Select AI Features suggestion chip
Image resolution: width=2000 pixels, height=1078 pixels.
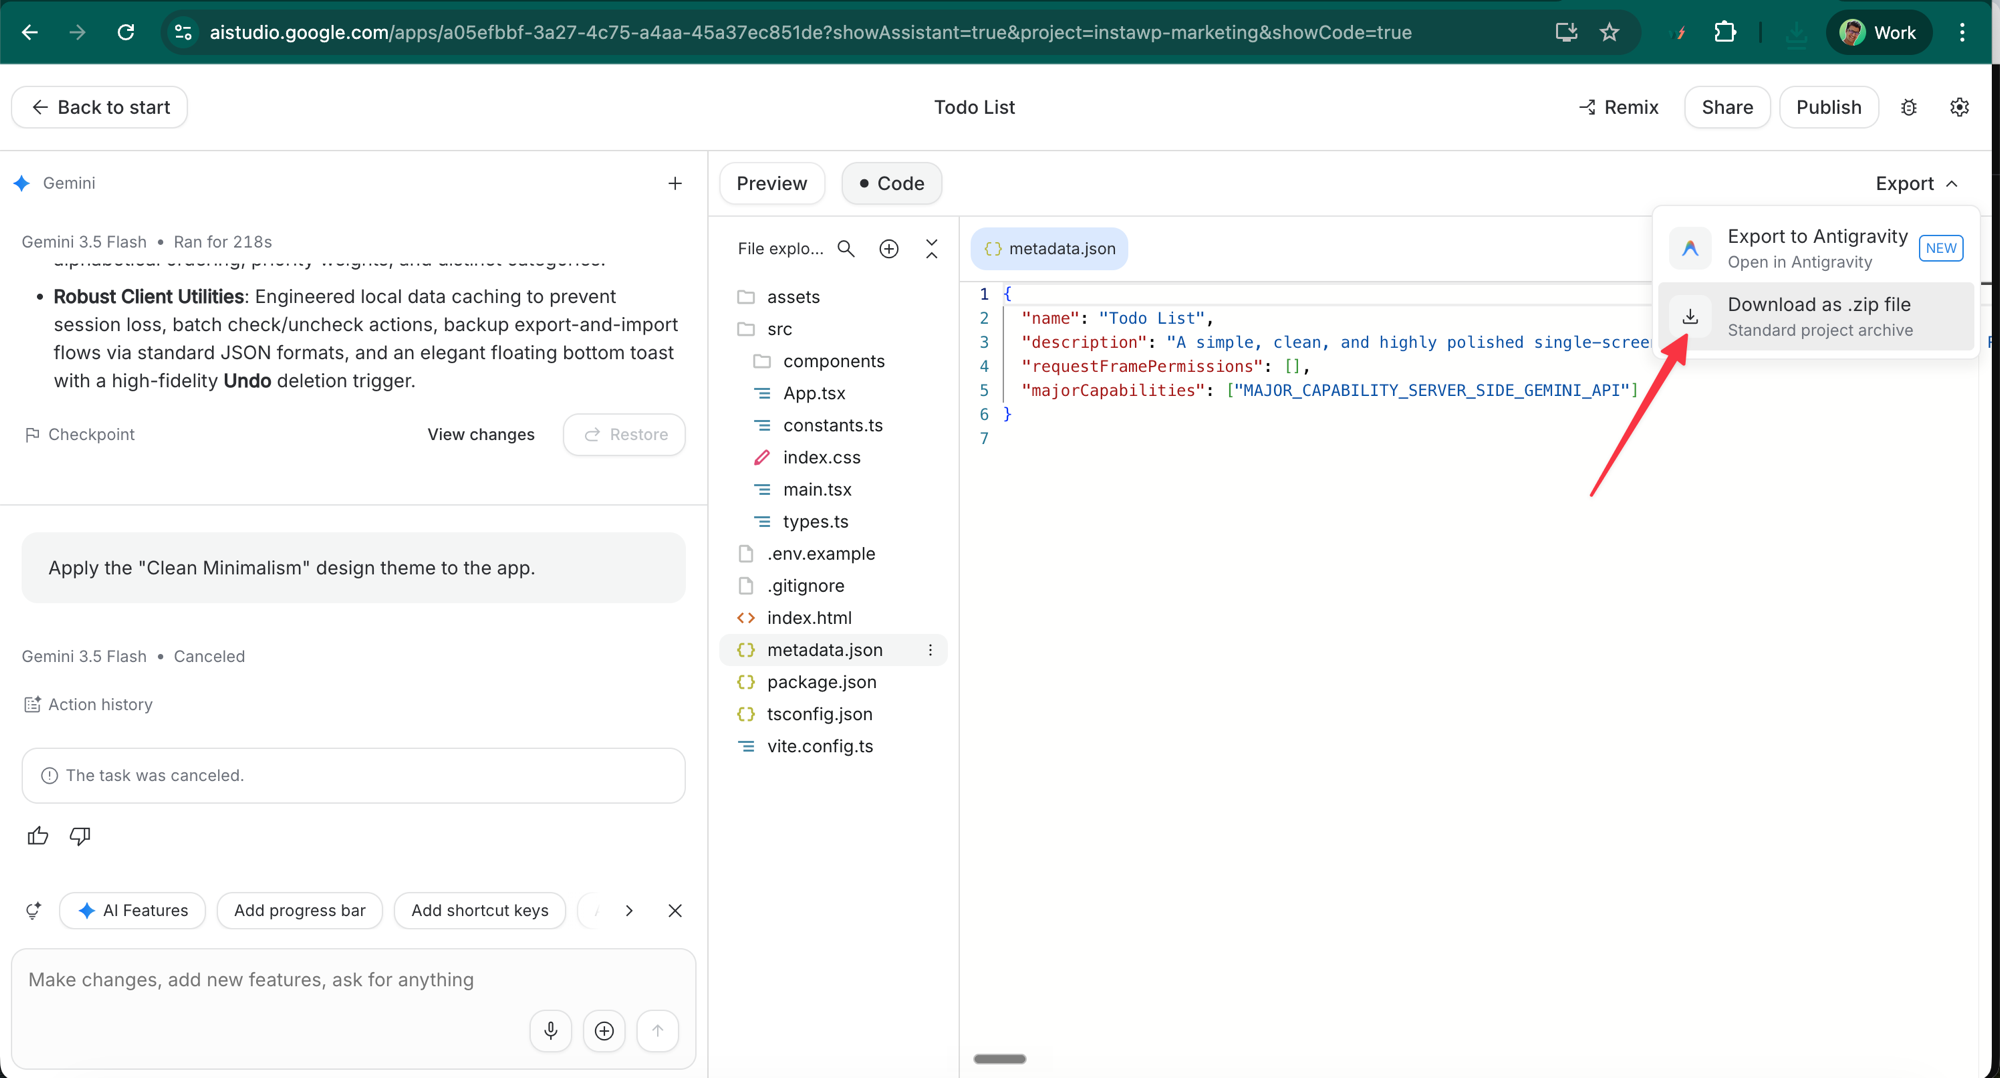pos(132,910)
